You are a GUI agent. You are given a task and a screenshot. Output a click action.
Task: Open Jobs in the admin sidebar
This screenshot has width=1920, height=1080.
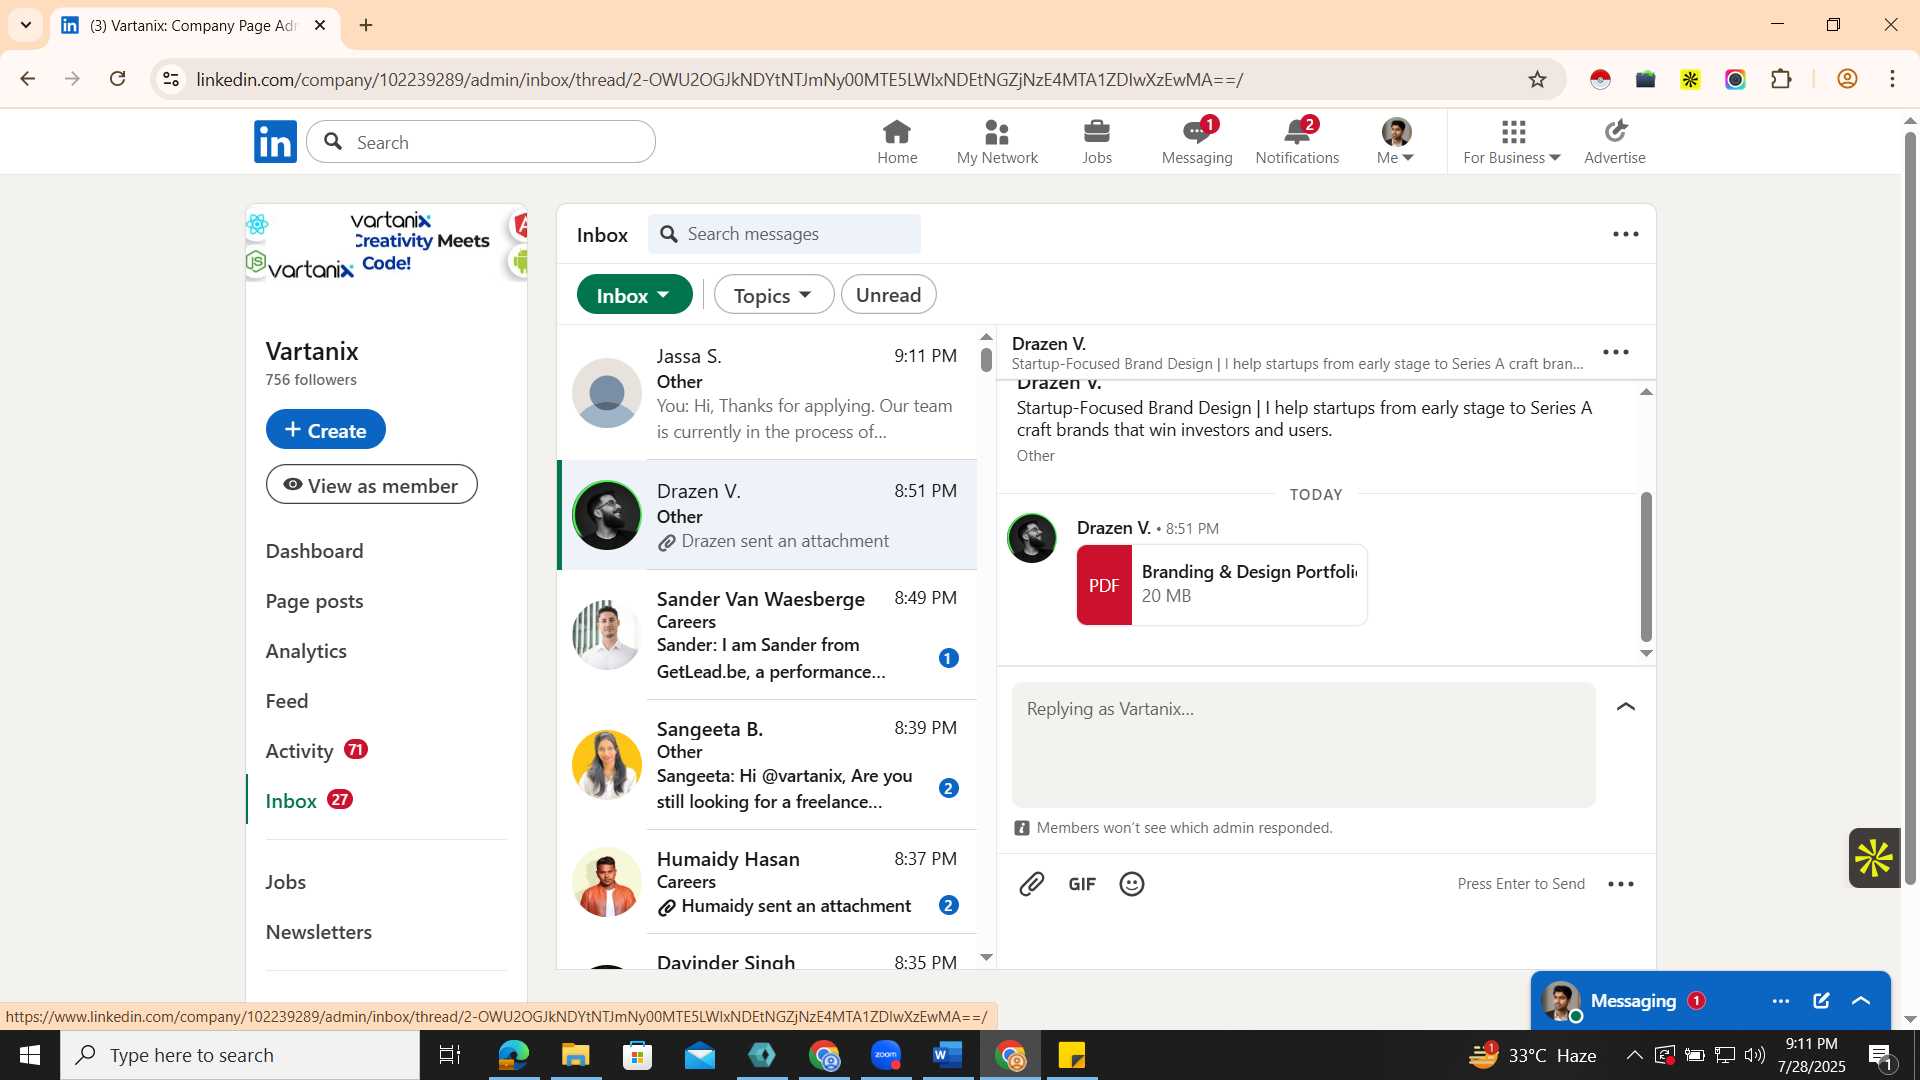click(x=286, y=882)
